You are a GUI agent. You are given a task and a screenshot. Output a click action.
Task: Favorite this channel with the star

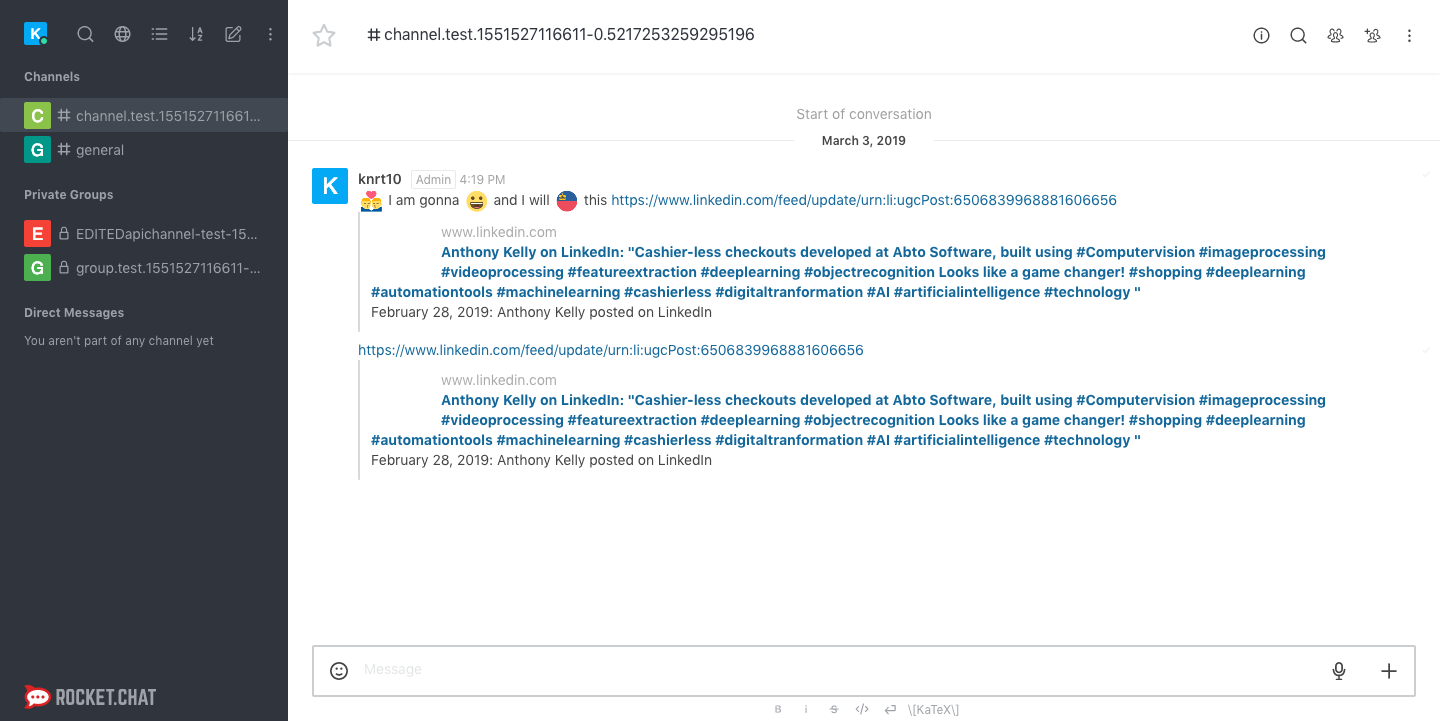click(324, 36)
